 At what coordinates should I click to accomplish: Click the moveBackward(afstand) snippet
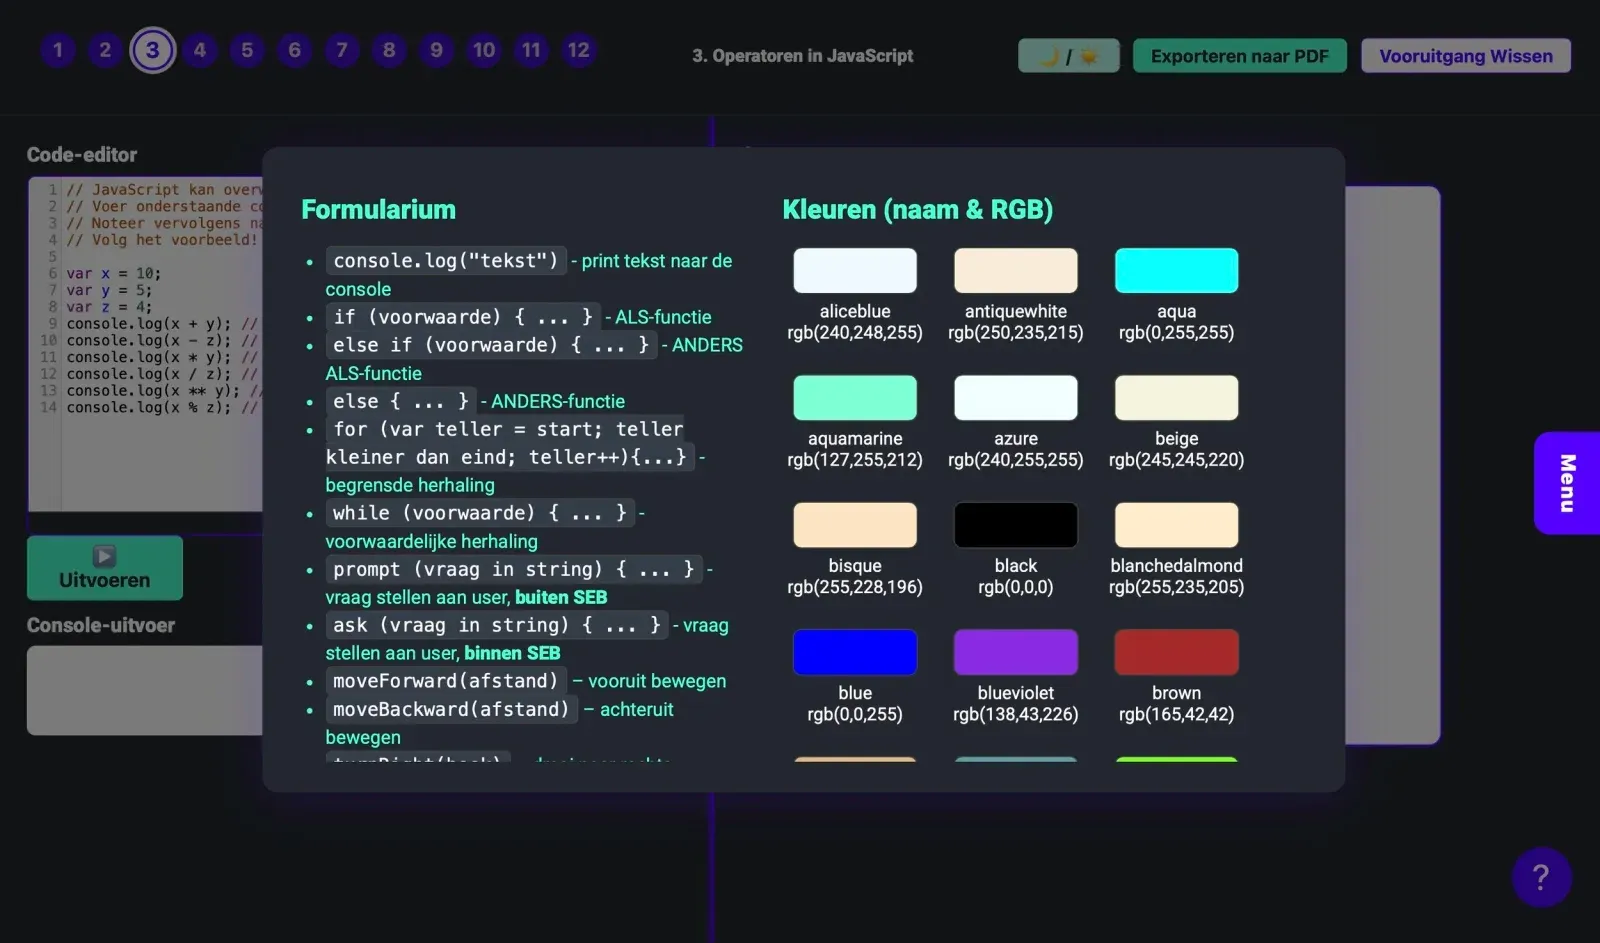[x=452, y=709]
